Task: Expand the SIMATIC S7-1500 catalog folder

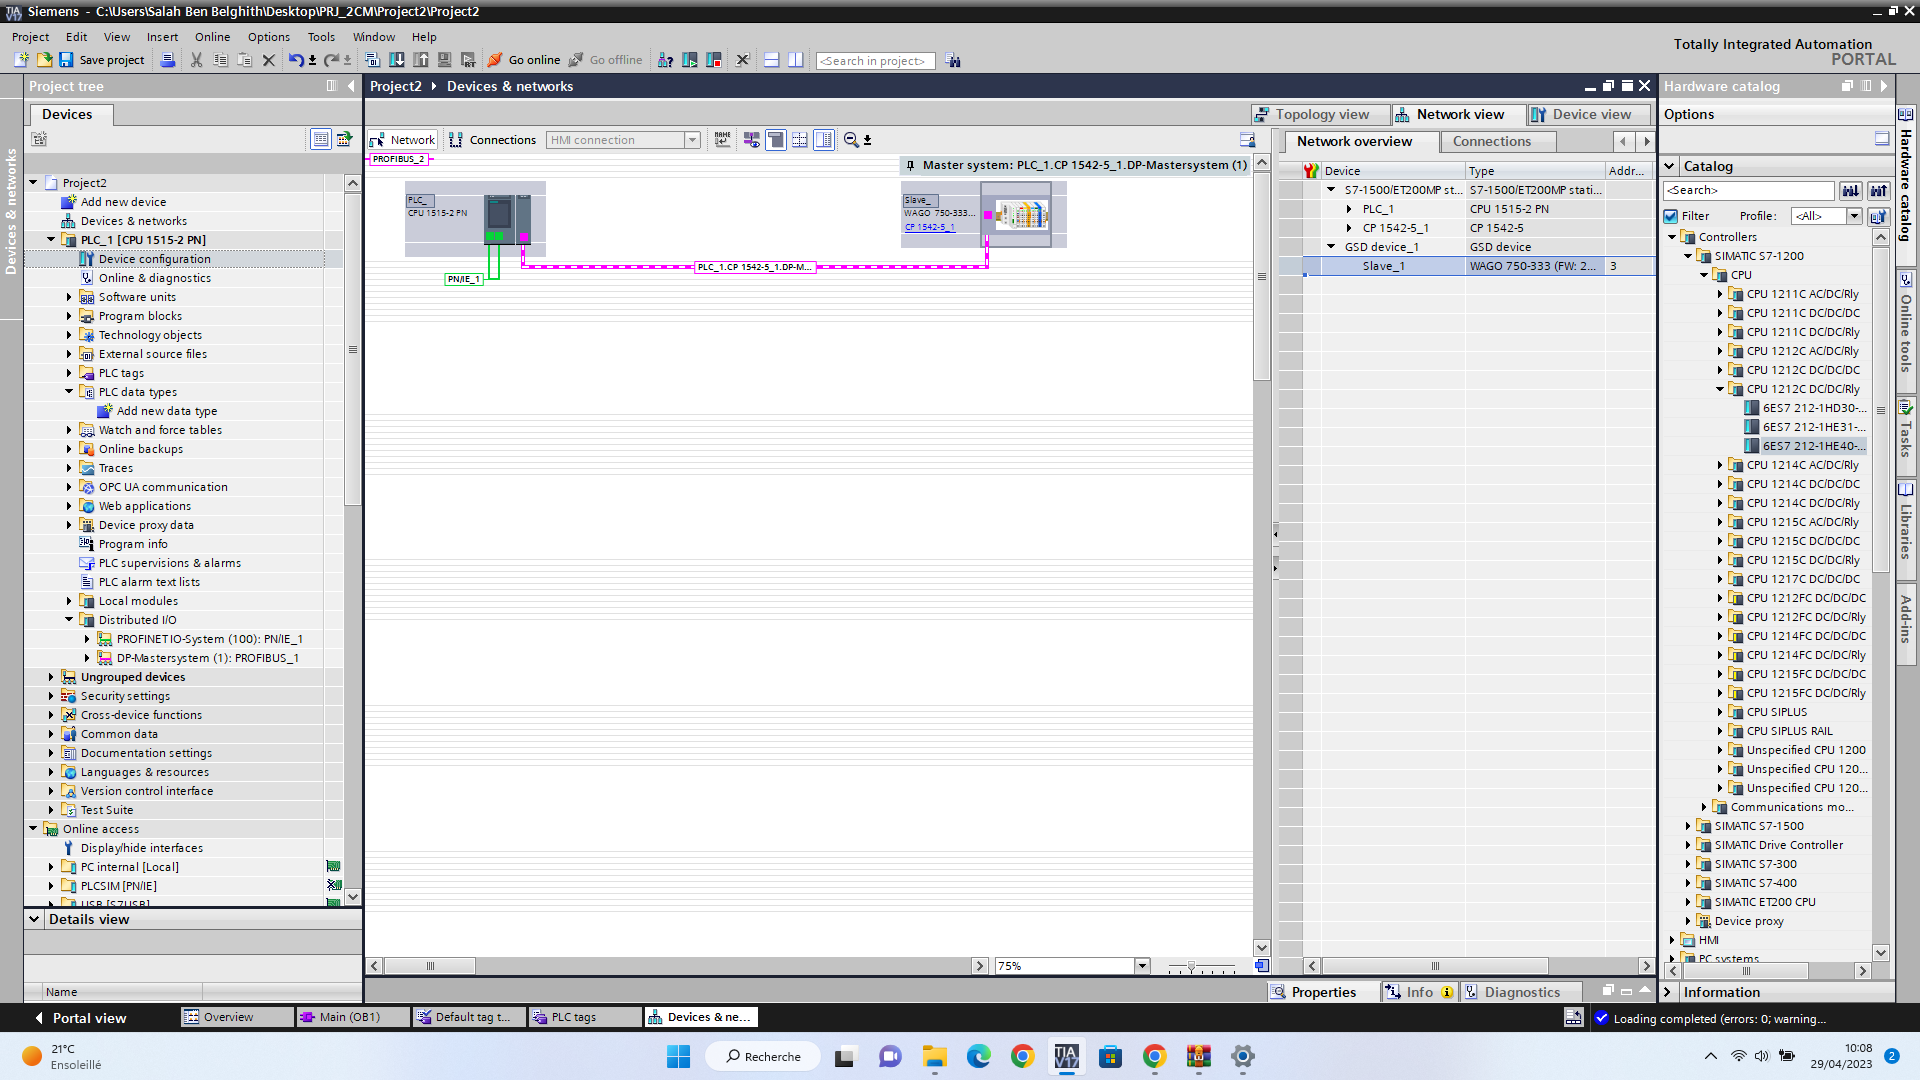Action: (1688, 826)
